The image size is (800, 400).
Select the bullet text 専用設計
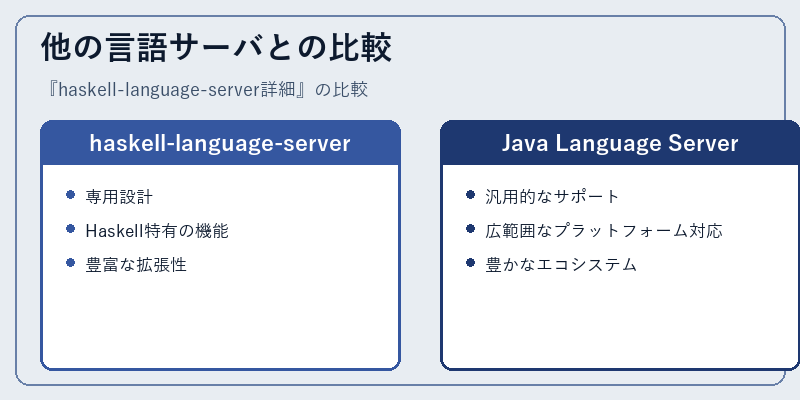(x=119, y=196)
